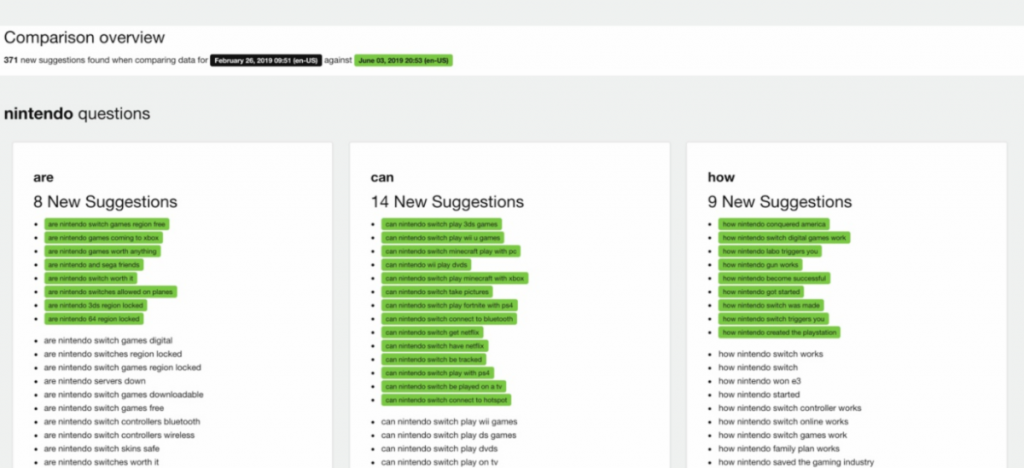Select 'can nintendo switch play wii u games'
The height and width of the screenshot is (468, 1024).
click(x=443, y=238)
